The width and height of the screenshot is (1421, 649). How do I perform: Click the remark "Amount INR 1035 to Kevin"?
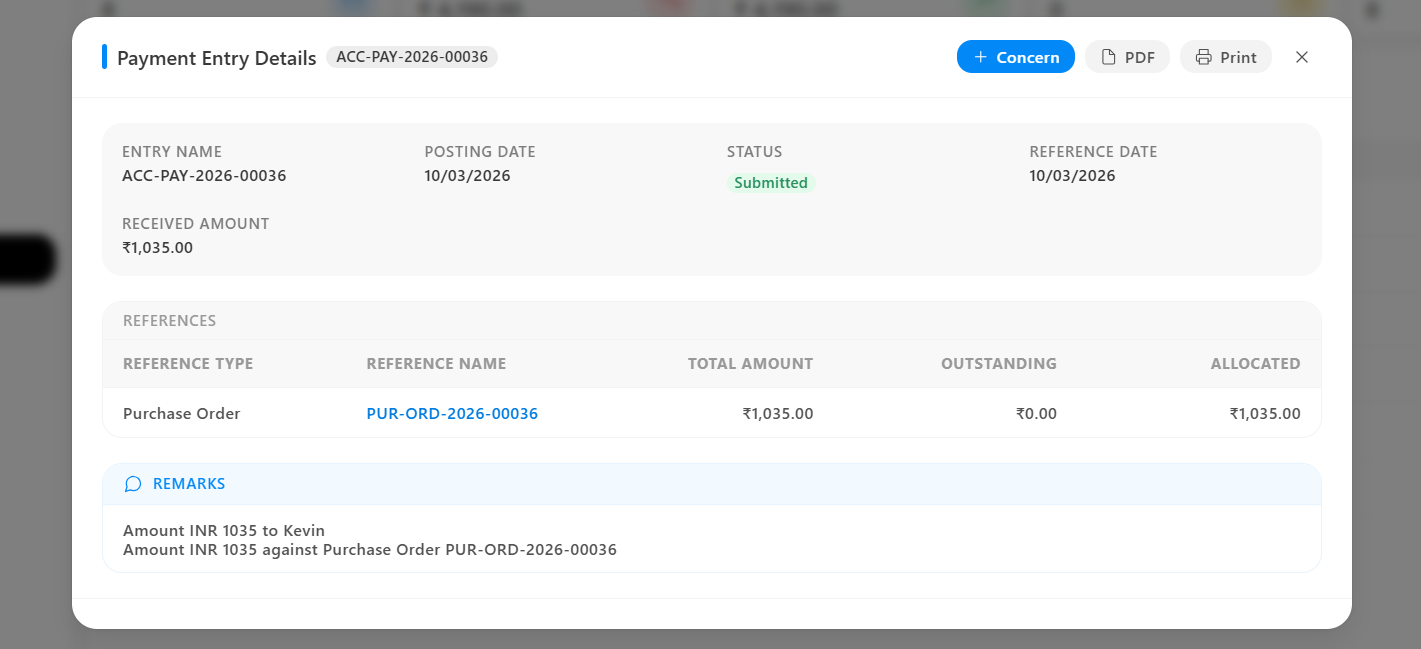(x=224, y=531)
